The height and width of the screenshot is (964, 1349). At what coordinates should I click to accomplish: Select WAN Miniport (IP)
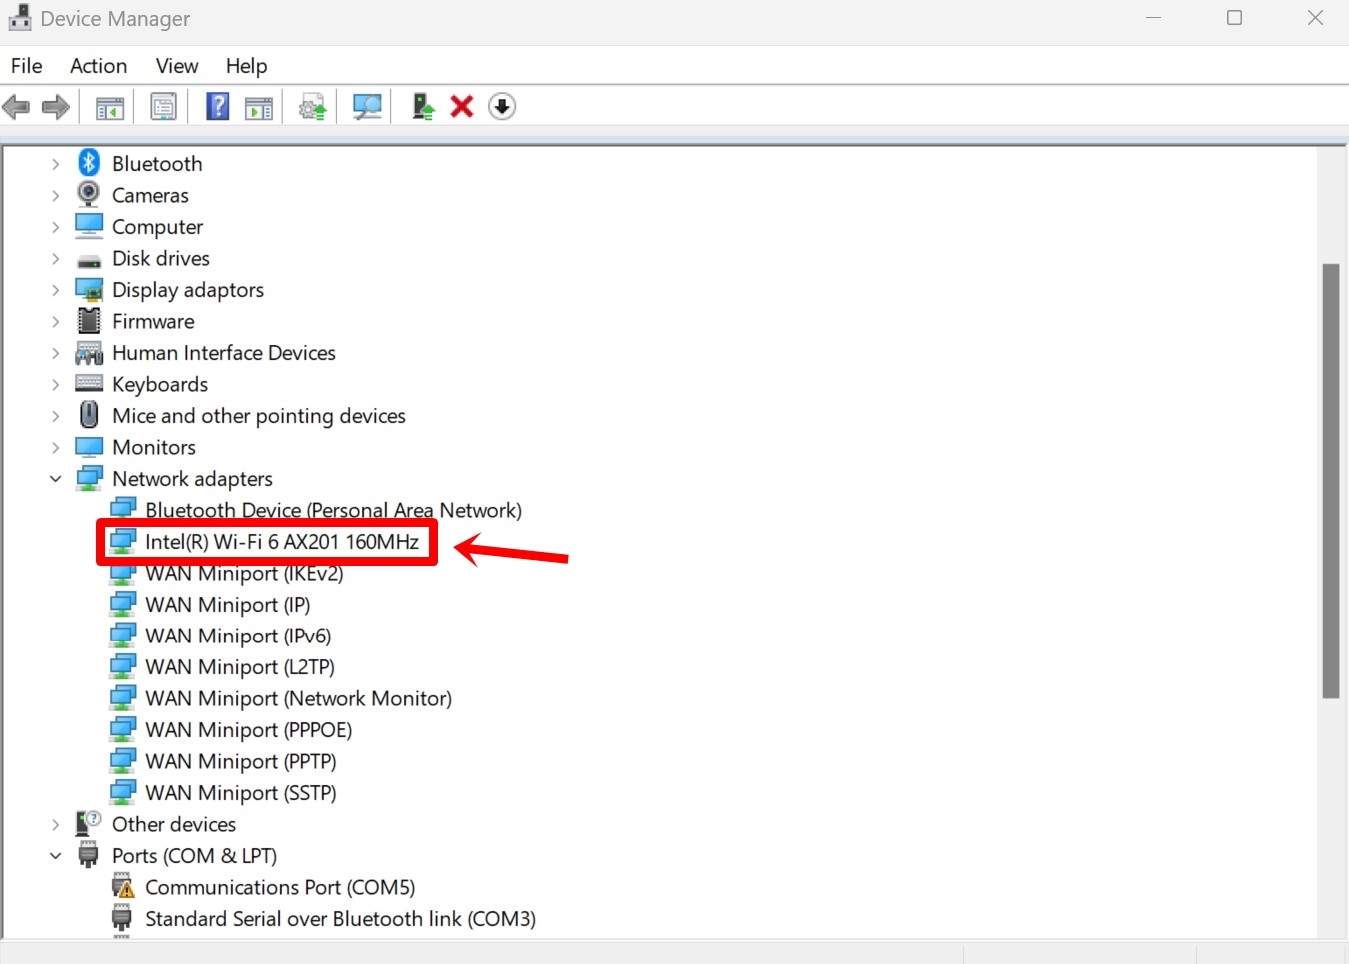[227, 605]
